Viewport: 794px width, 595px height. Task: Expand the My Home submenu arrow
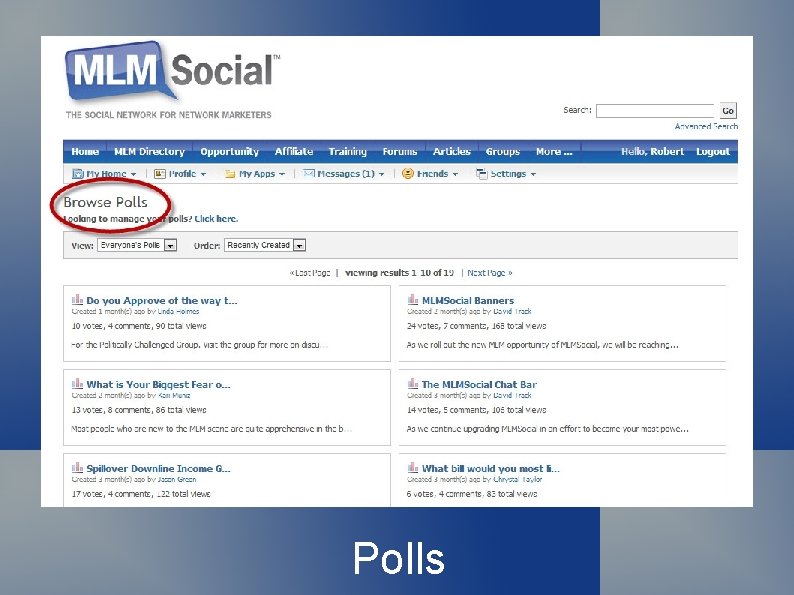[134, 174]
